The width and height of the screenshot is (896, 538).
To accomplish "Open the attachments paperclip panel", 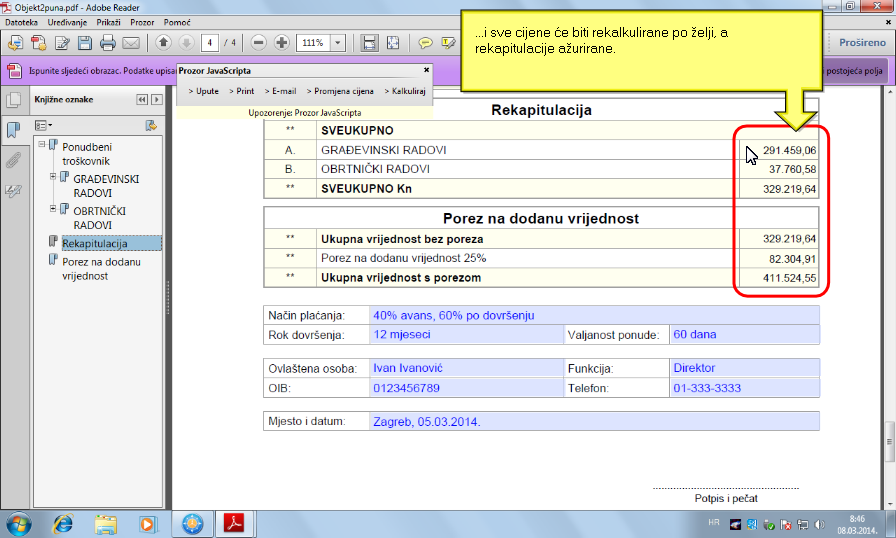I will [x=14, y=160].
